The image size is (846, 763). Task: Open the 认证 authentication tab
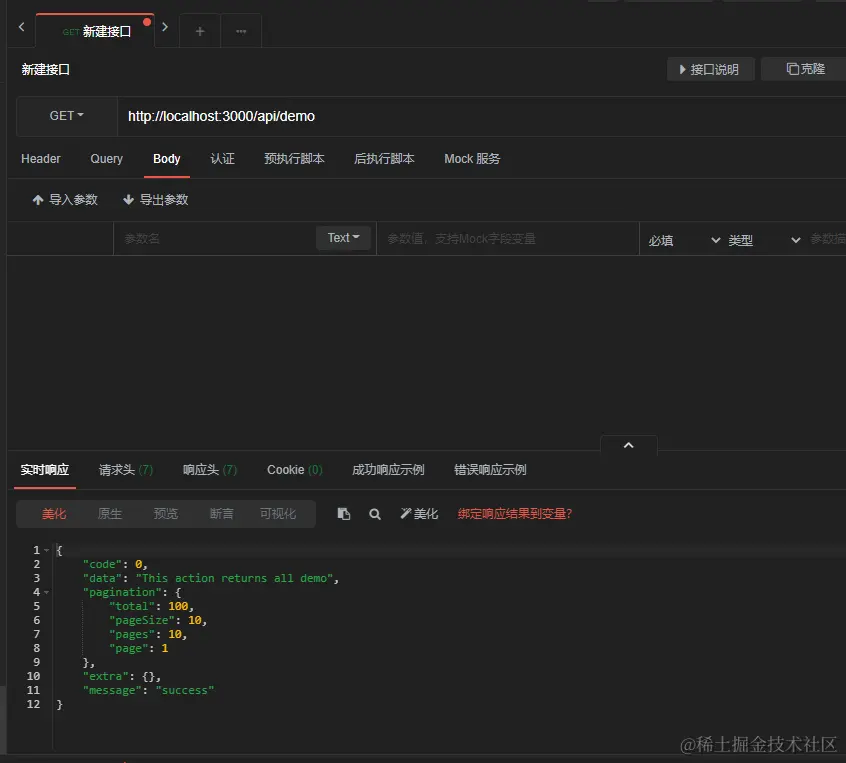coord(222,159)
